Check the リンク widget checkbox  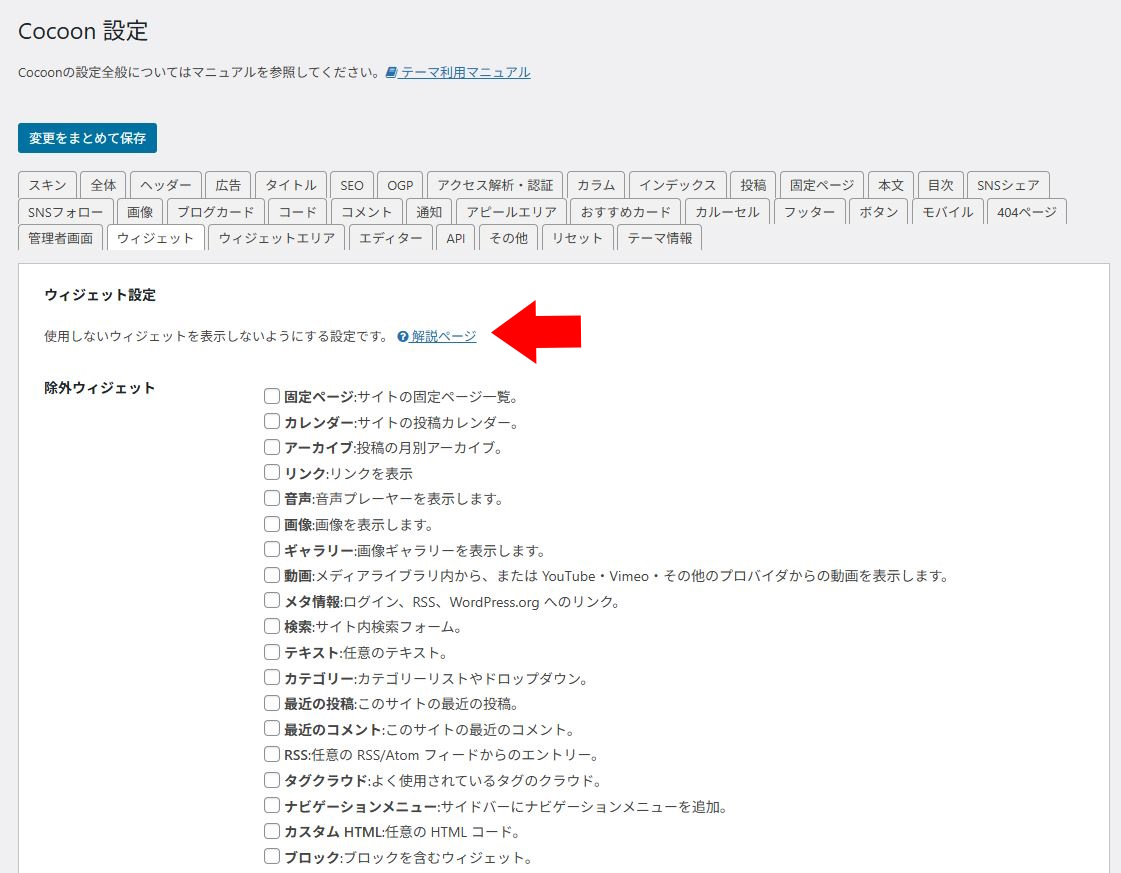tap(272, 472)
